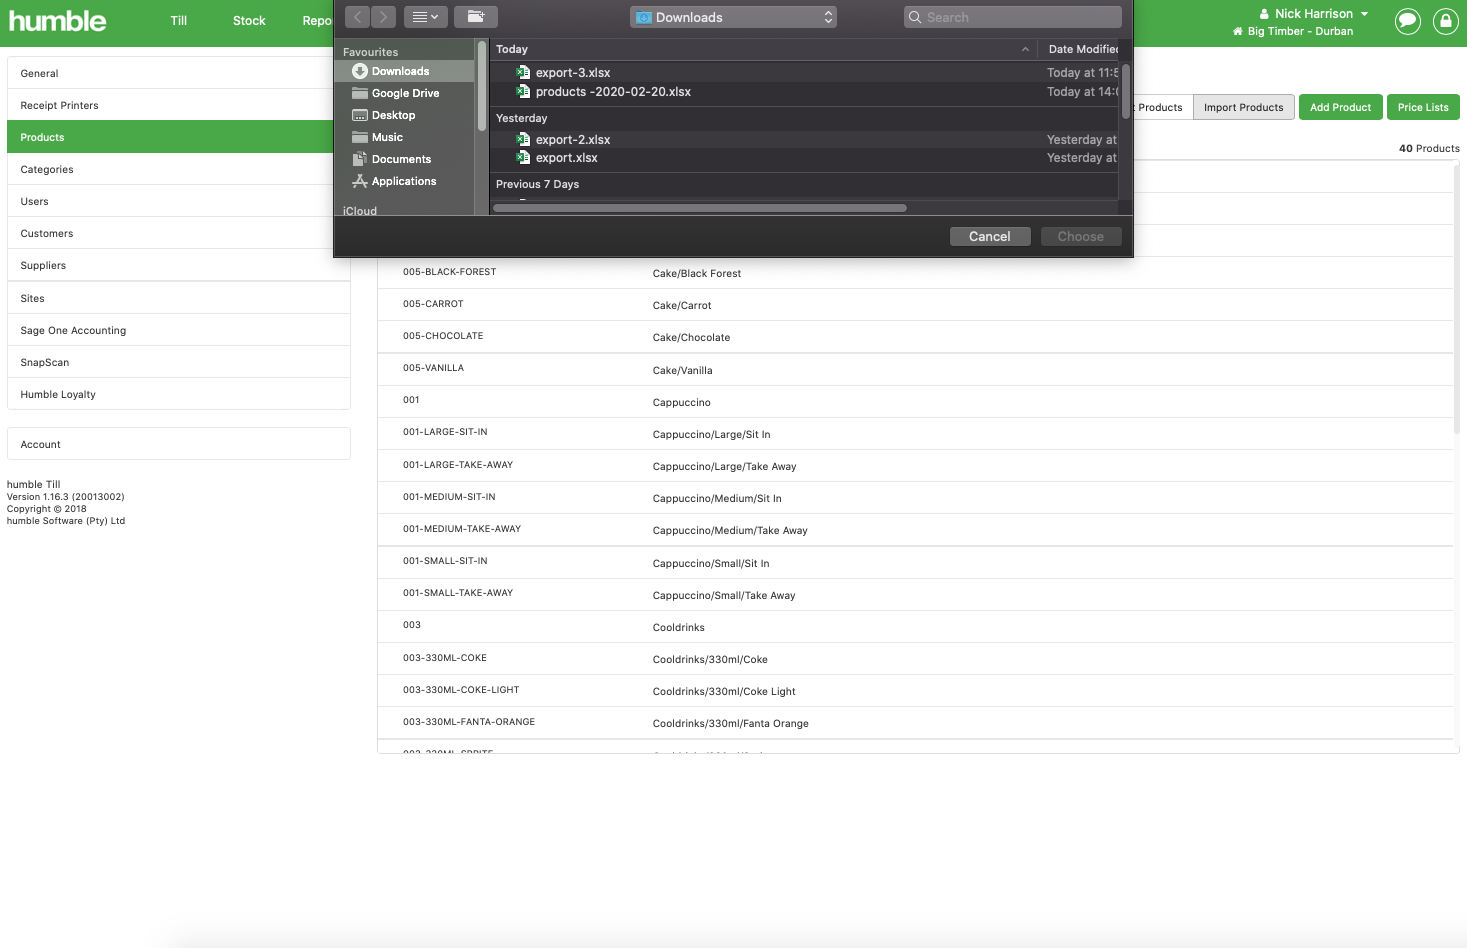Open the Downloads location dropdown
This screenshot has height=948, width=1467.
coord(733,16)
